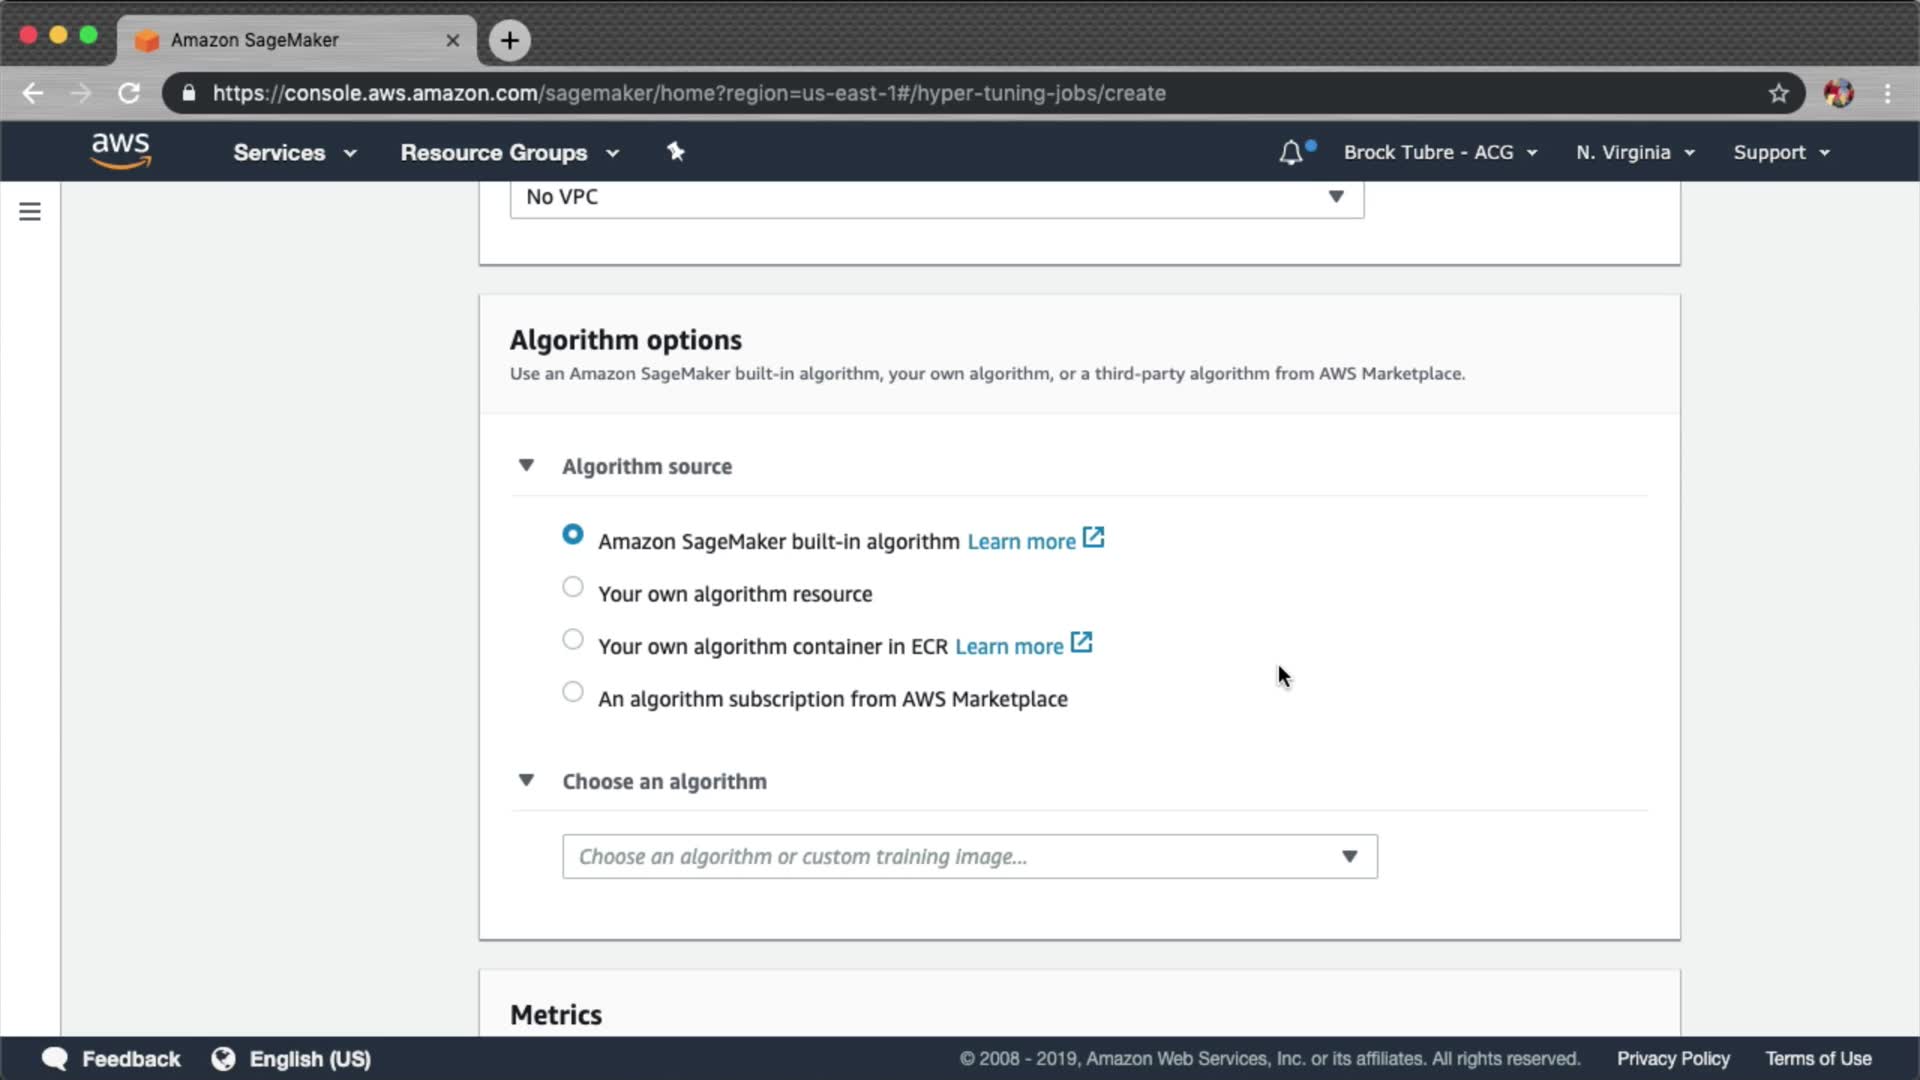Open the Services menu

pyautogui.click(x=294, y=153)
